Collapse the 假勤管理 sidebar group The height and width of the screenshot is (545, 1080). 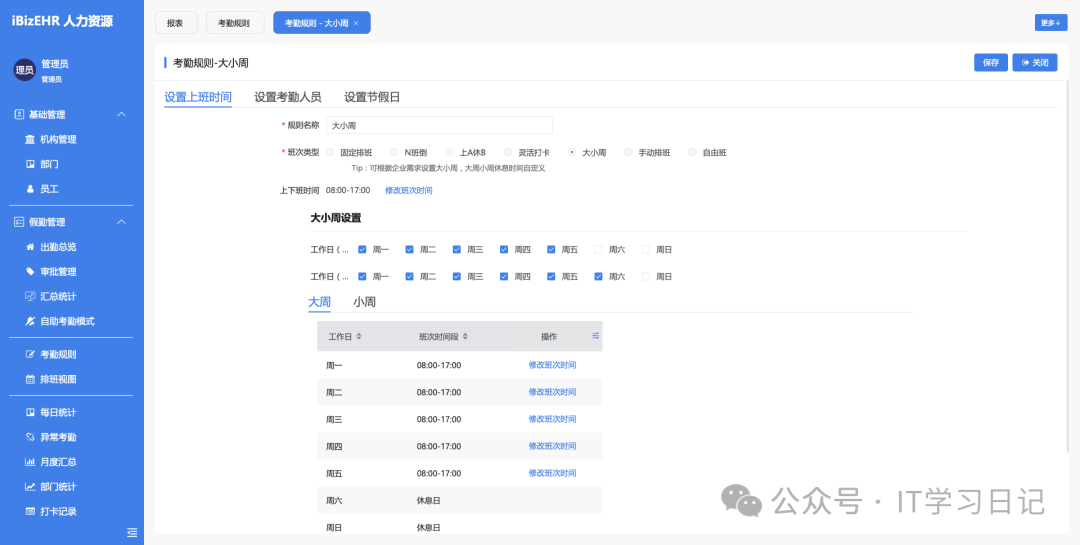tap(122, 222)
